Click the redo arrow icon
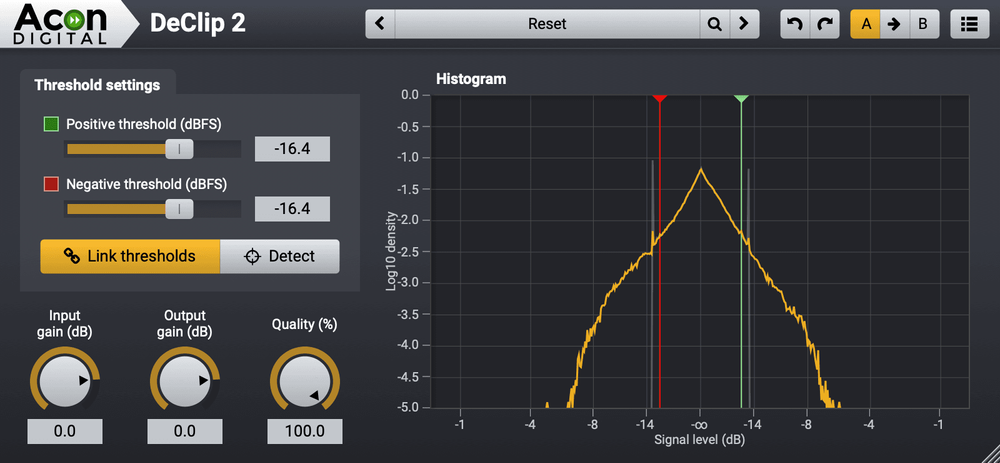Screen dimensions: 1000x463 [x=824, y=24]
